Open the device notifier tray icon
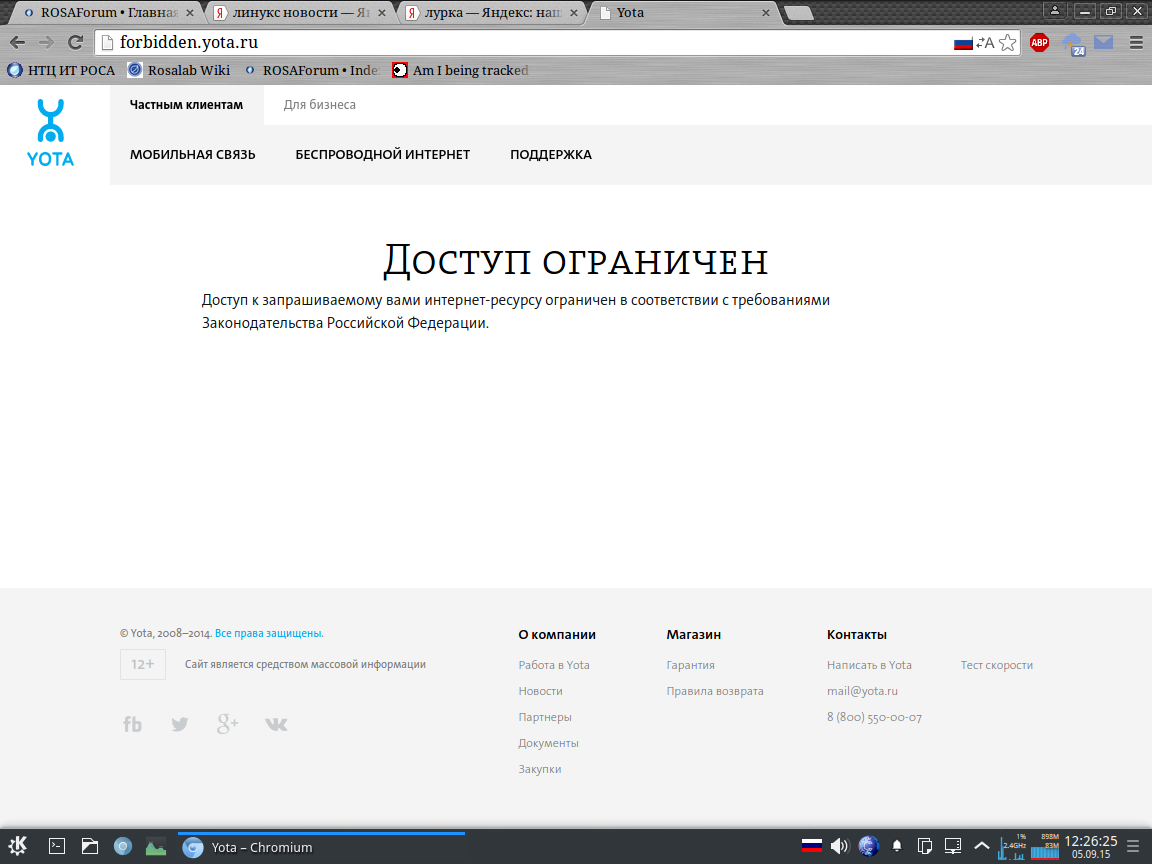The height and width of the screenshot is (864, 1152). [953, 846]
